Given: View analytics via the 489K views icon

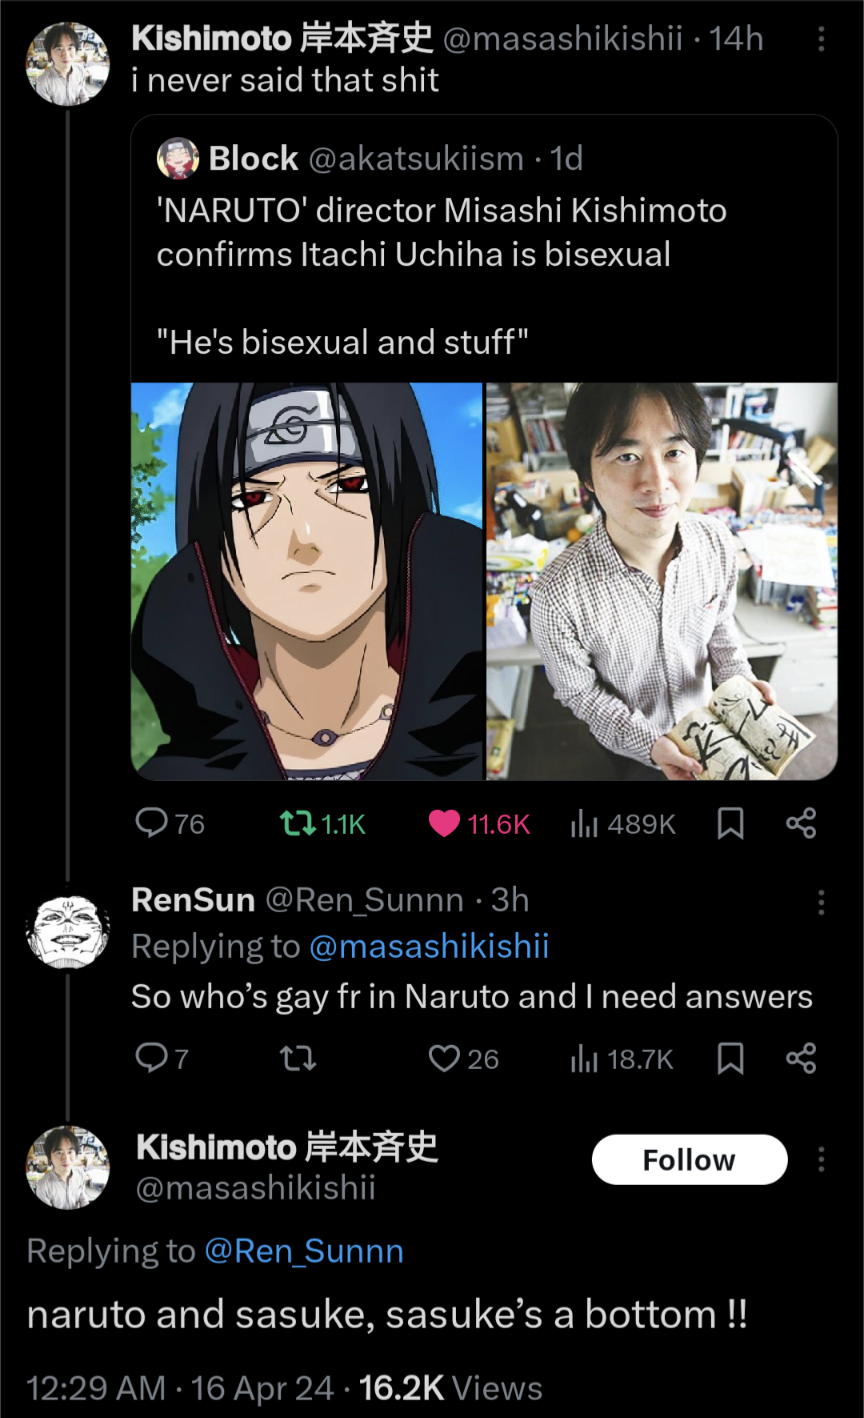Looking at the screenshot, I should (587, 823).
